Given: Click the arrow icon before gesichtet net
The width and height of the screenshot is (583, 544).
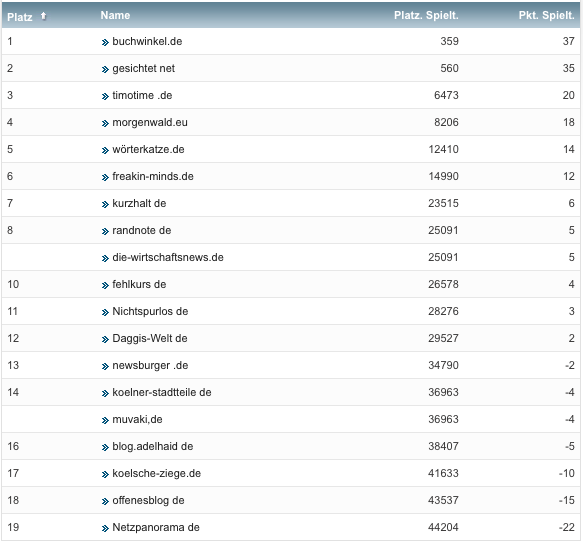Looking at the screenshot, I should (105, 70).
